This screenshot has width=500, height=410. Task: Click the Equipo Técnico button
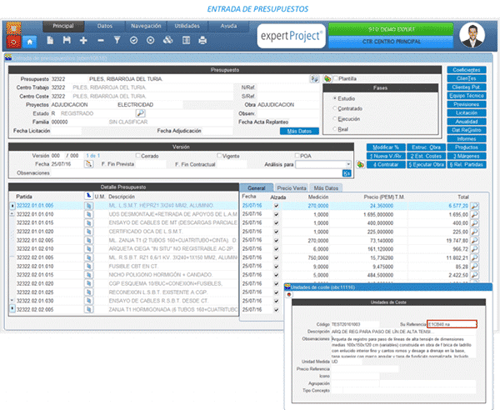466,96
